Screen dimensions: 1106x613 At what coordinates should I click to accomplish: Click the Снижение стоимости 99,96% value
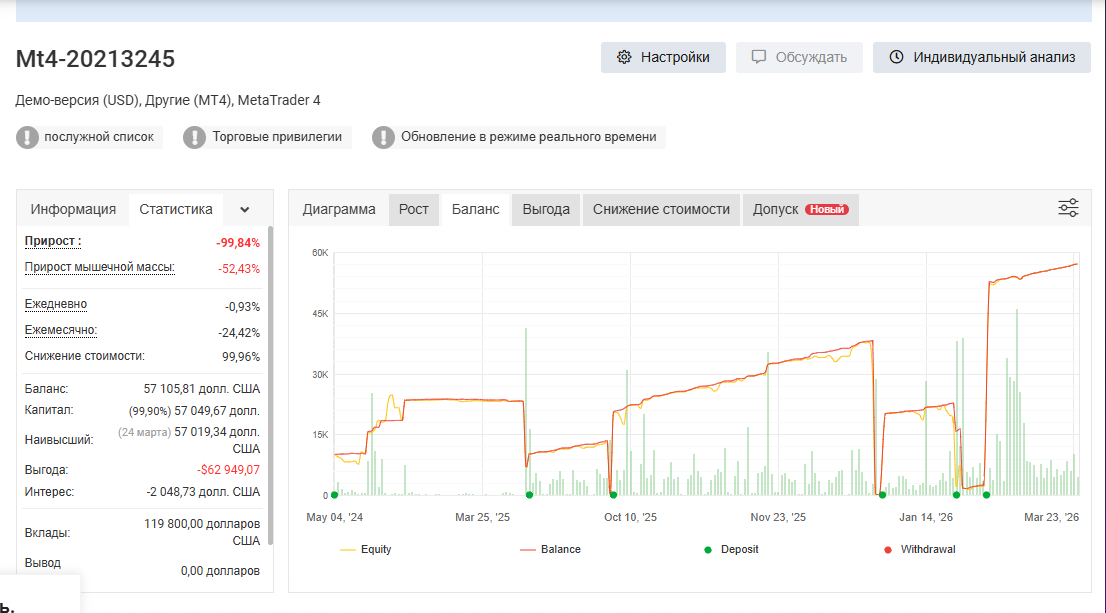[x=241, y=357]
